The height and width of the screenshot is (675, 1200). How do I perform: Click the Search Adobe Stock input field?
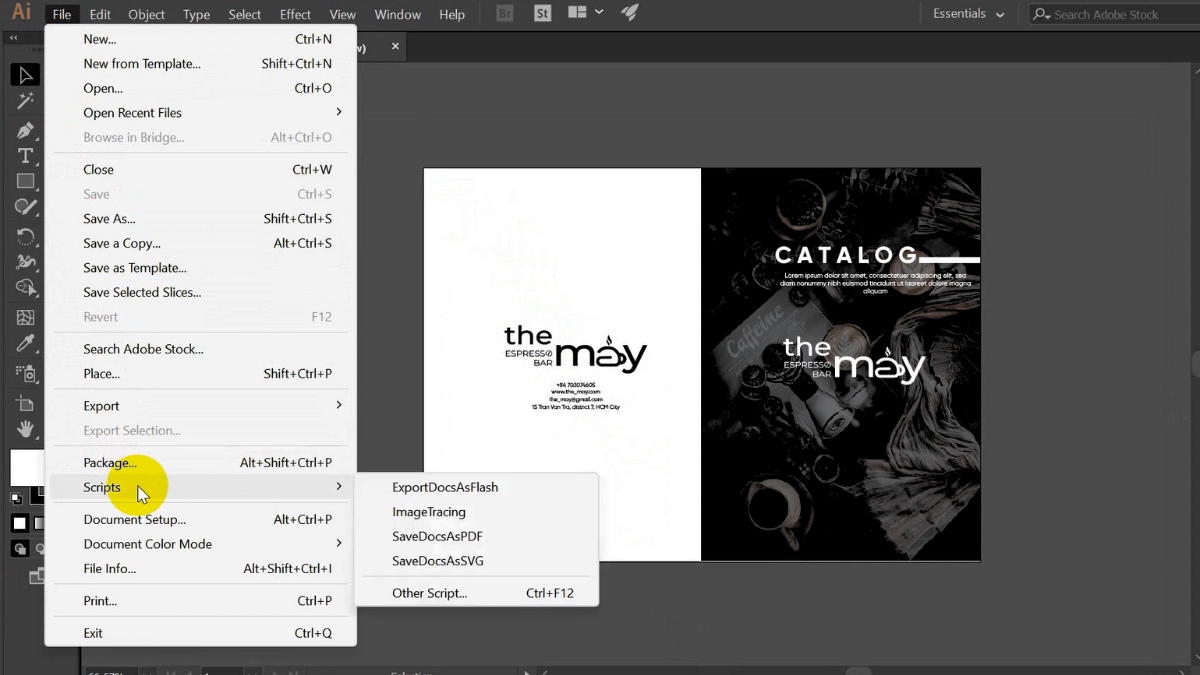[1114, 14]
